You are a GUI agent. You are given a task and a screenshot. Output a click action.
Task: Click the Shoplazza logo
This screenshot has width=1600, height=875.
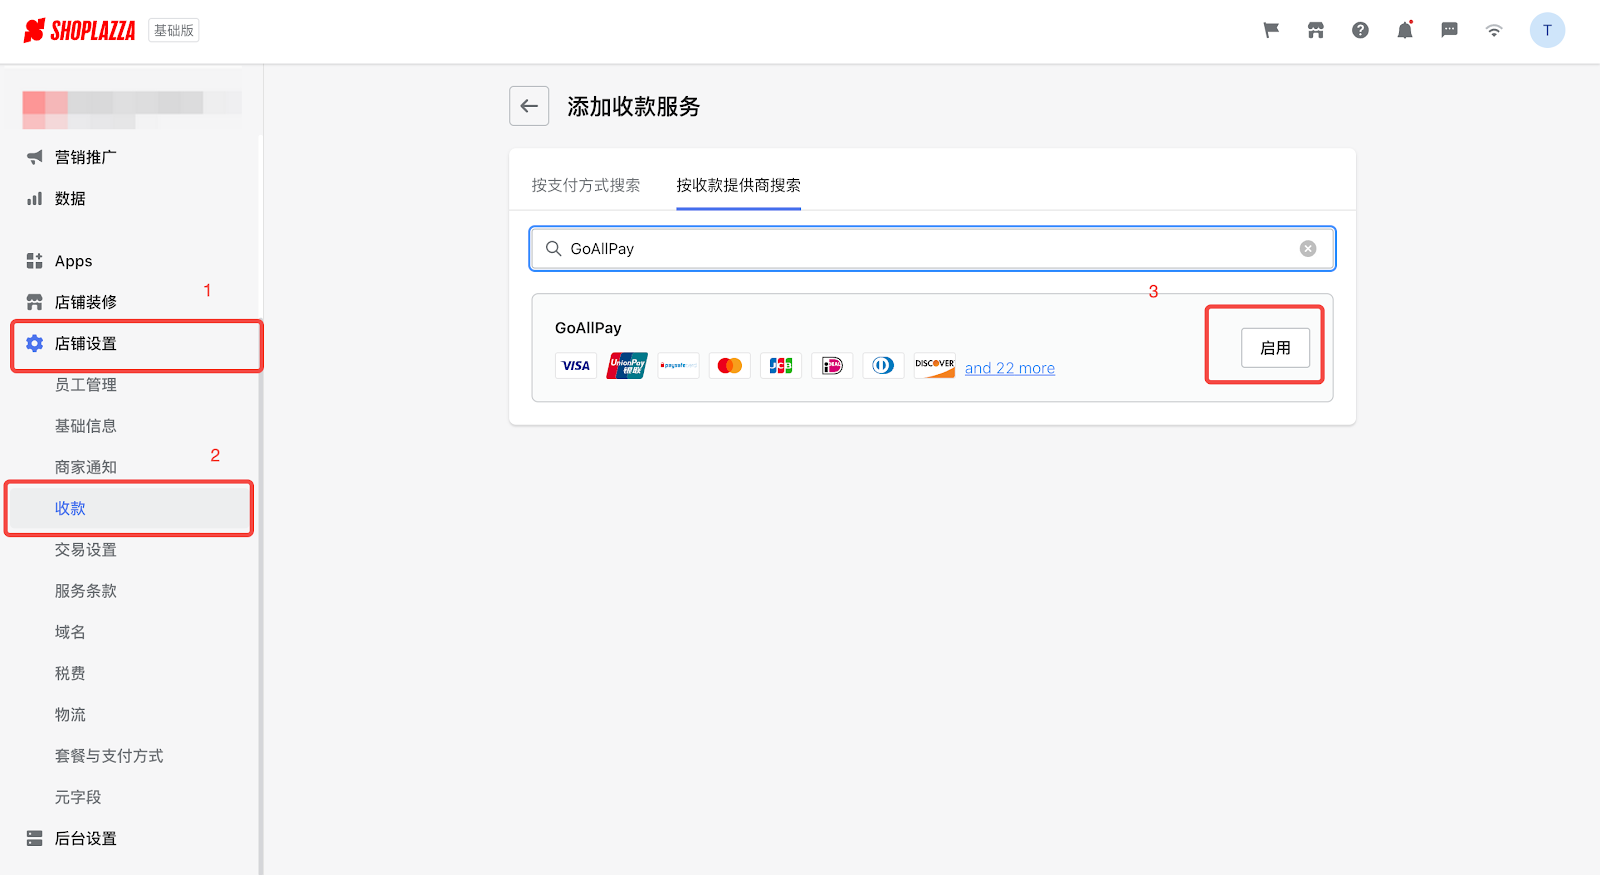[x=80, y=31]
